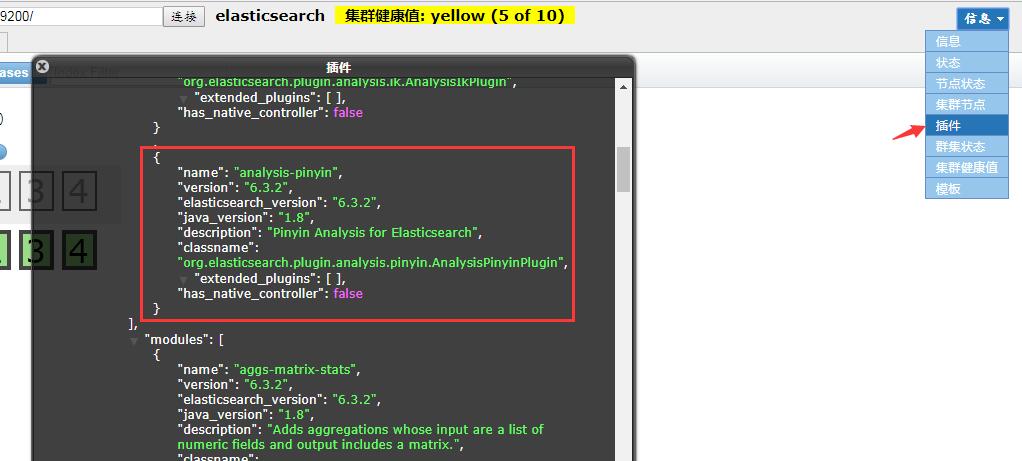Open the 集群节点 menu item
Screen dimensions: 1022x461
pyautogui.click(x=967, y=104)
